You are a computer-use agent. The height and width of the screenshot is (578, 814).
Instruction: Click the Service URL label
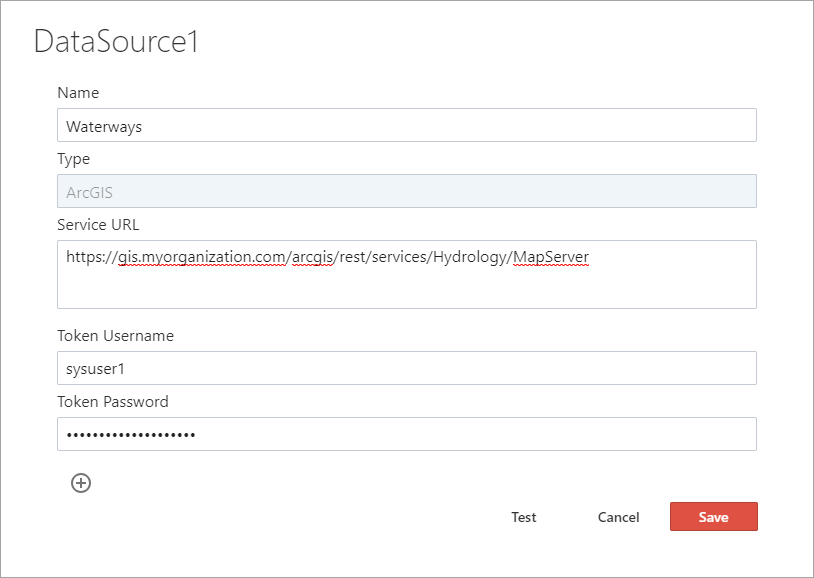(98, 224)
